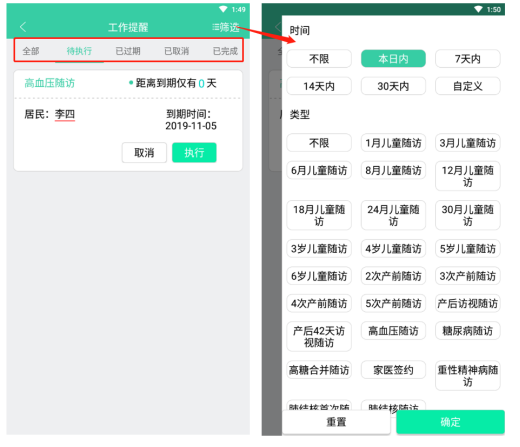Image resolution: width=520 pixels, height=447 pixels.
Task: Select 不限 under 类型
Action: (x=319, y=143)
